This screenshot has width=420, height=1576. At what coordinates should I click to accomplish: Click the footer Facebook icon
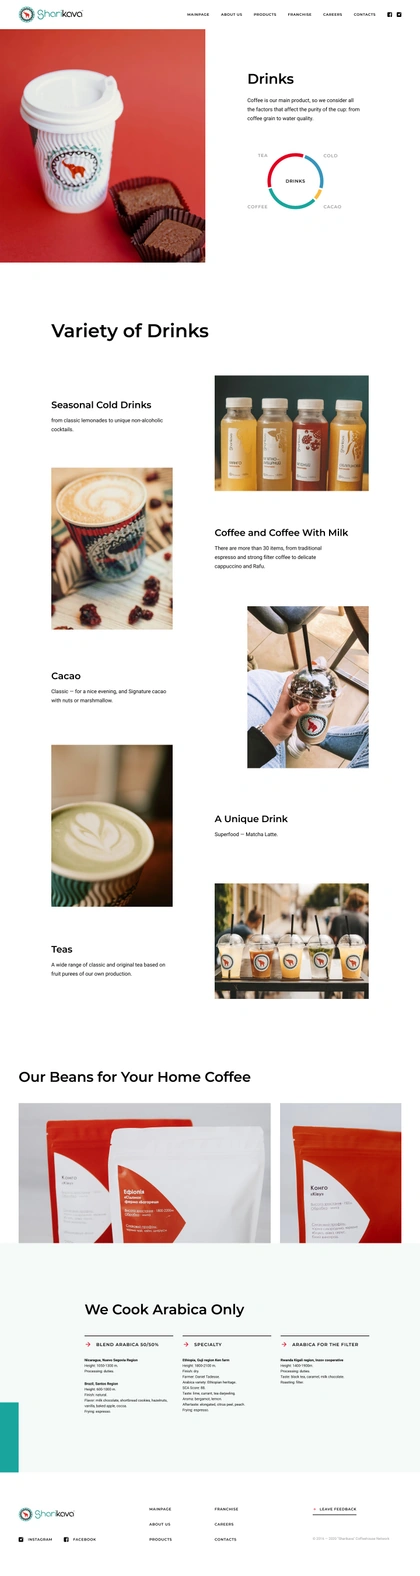click(x=66, y=1539)
